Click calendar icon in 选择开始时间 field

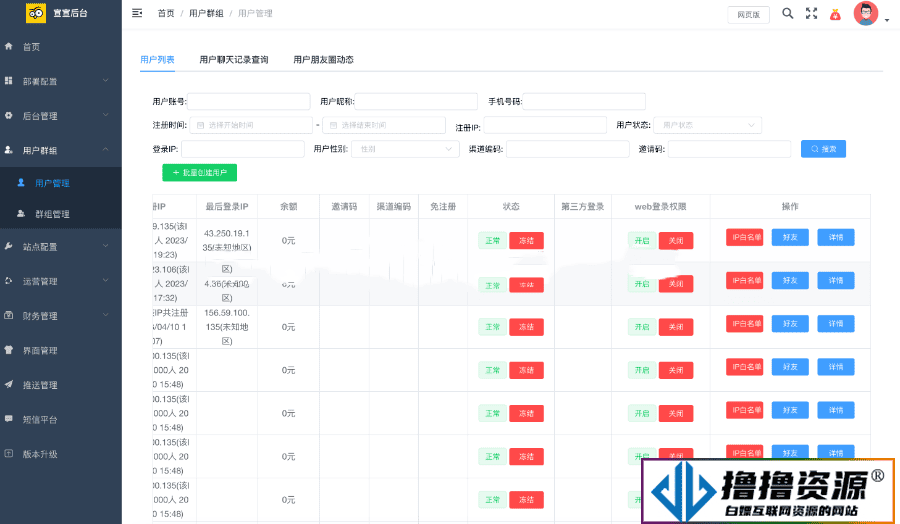coord(200,125)
